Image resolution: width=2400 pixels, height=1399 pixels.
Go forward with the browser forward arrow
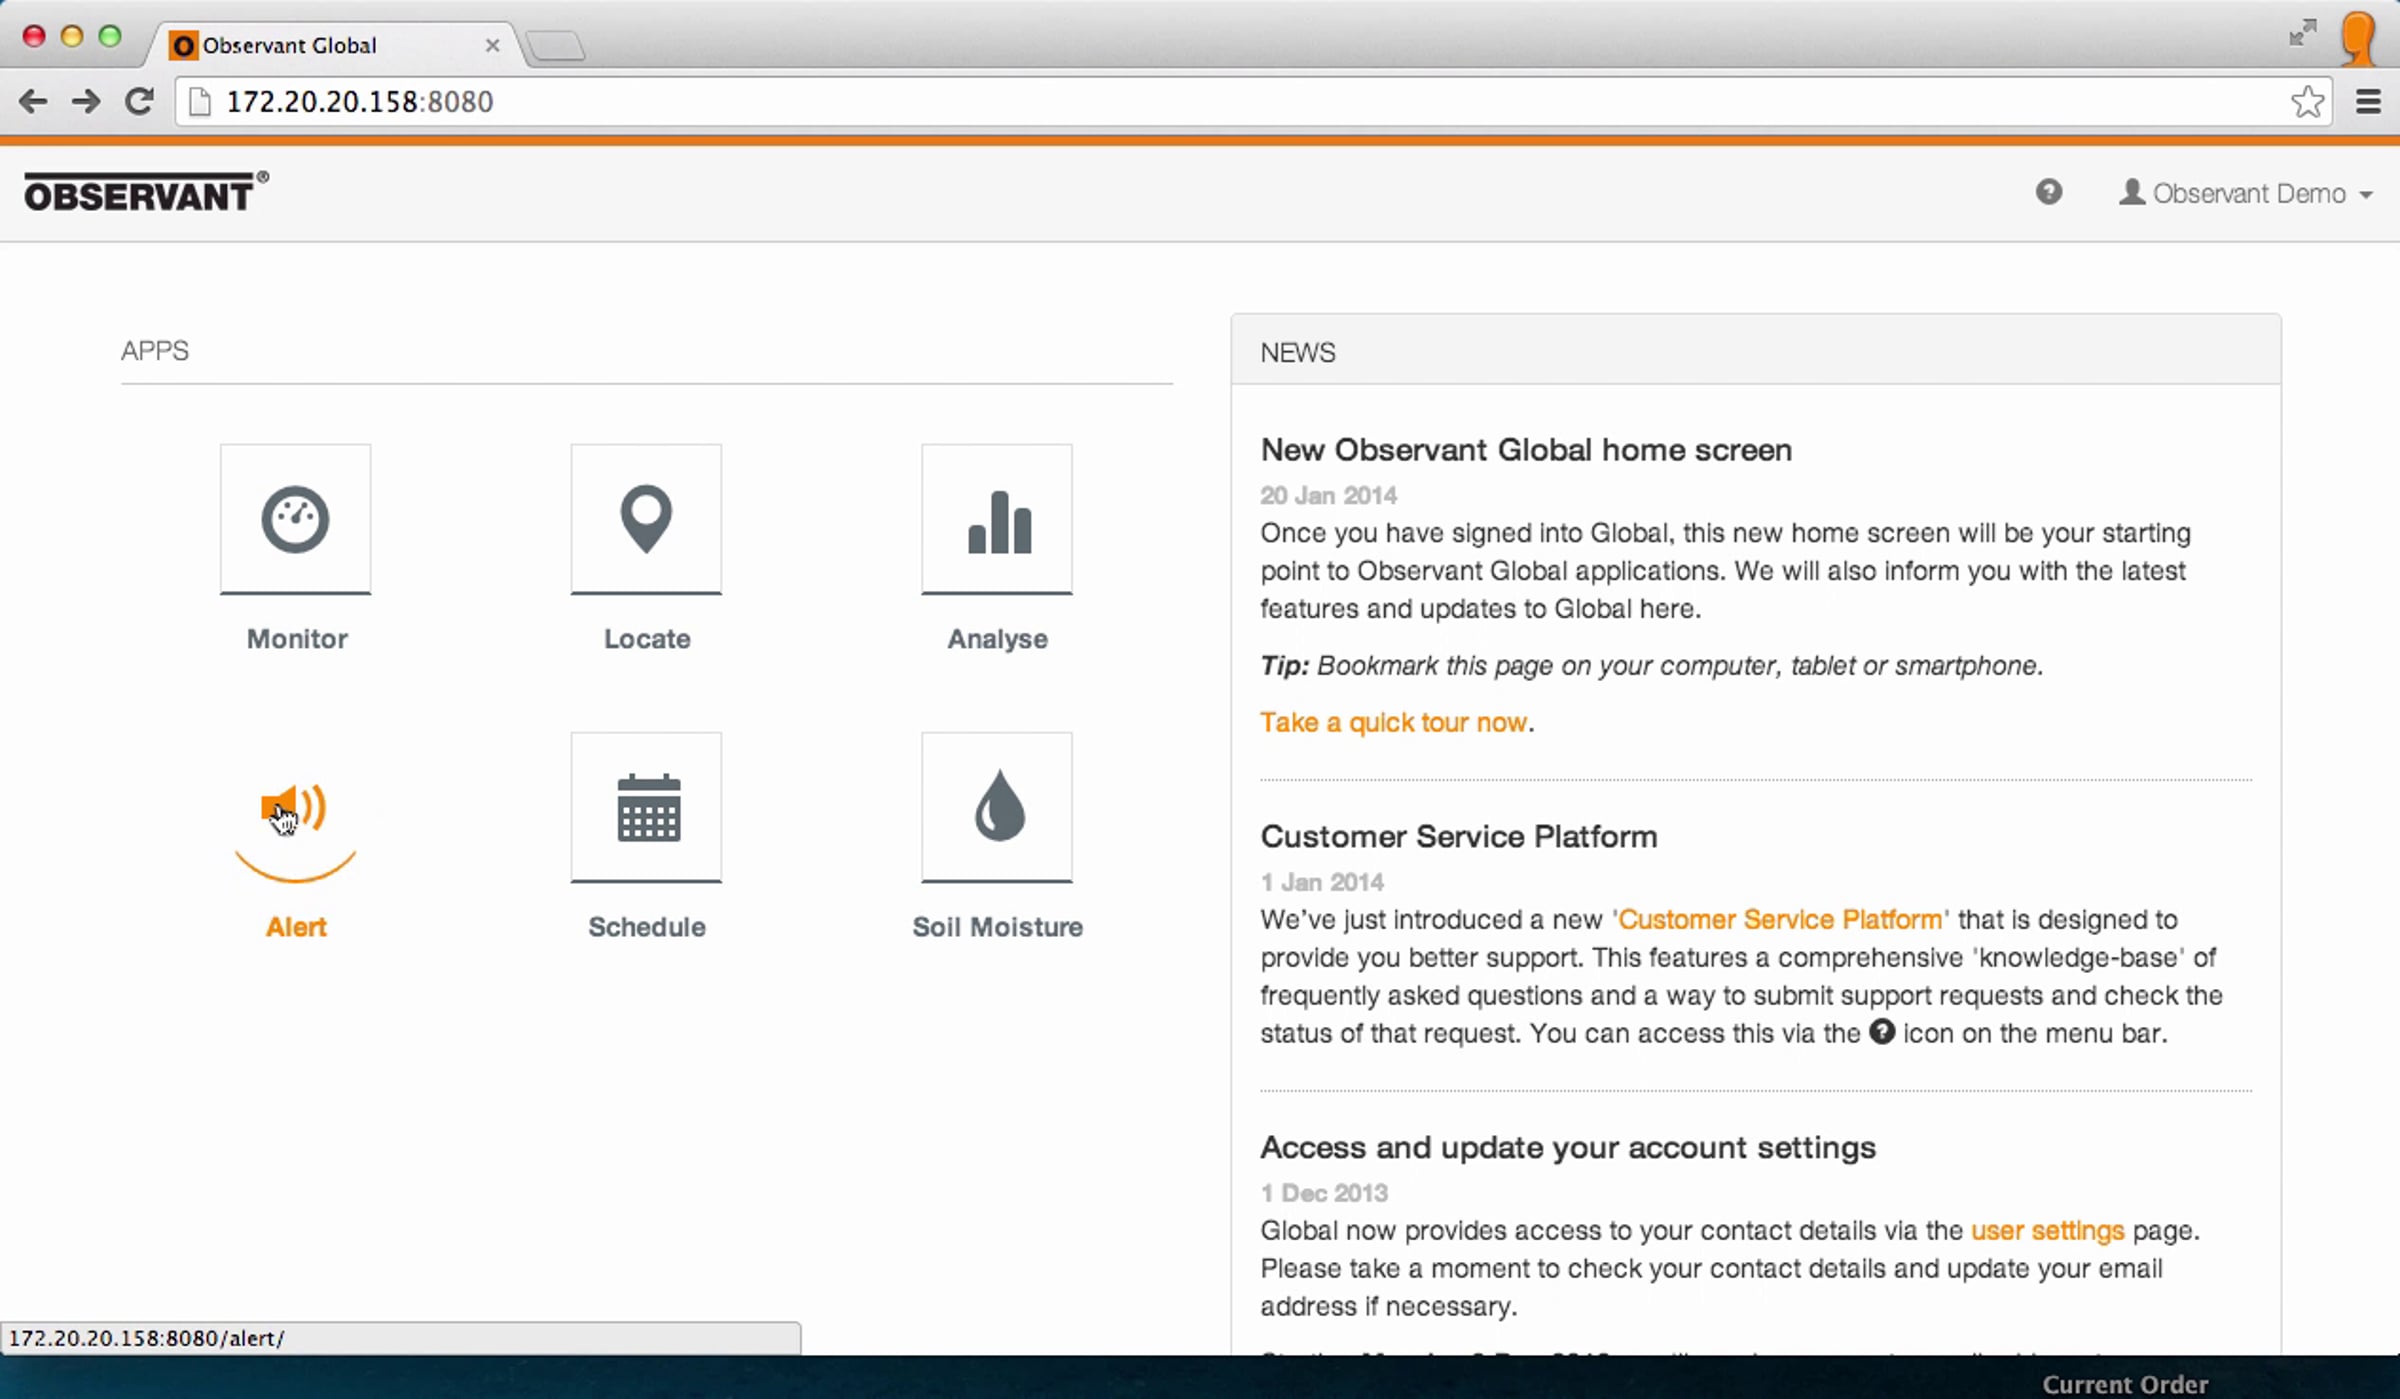point(86,101)
